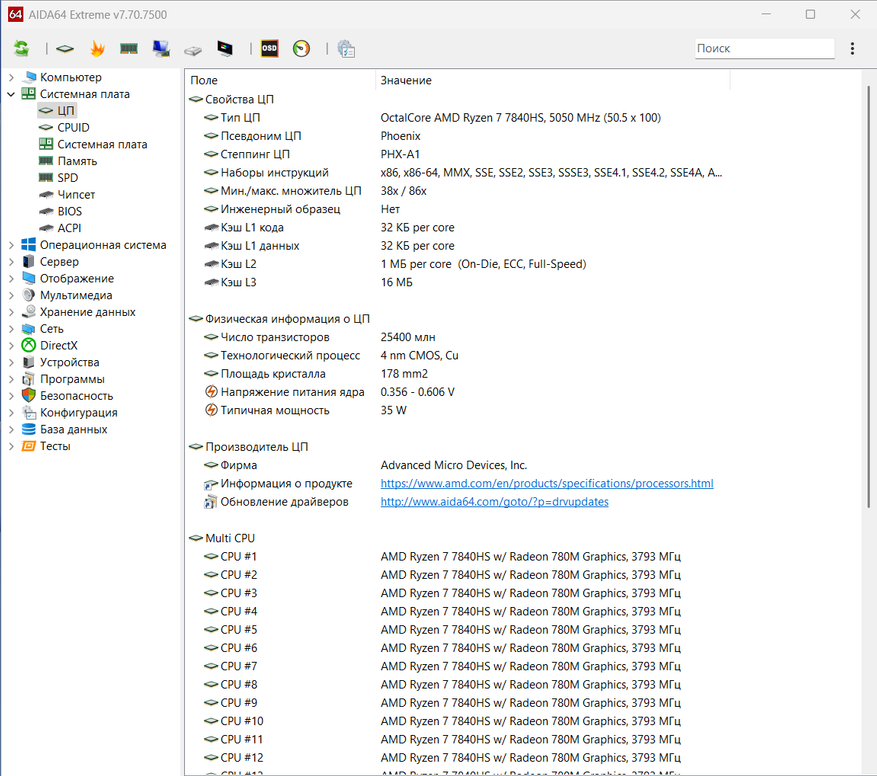Collapse the Системная плата tree node
Viewport: 877px width, 776px height.
coord(11,94)
